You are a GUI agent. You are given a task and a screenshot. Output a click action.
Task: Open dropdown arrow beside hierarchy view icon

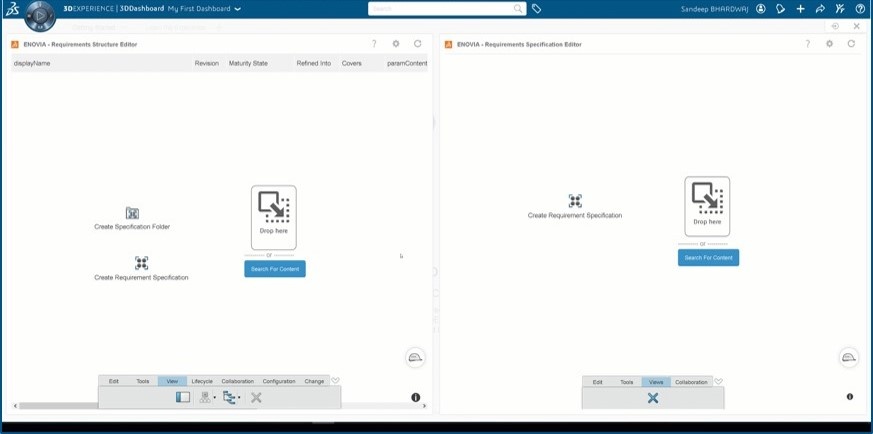pyautogui.click(x=214, y=398)
